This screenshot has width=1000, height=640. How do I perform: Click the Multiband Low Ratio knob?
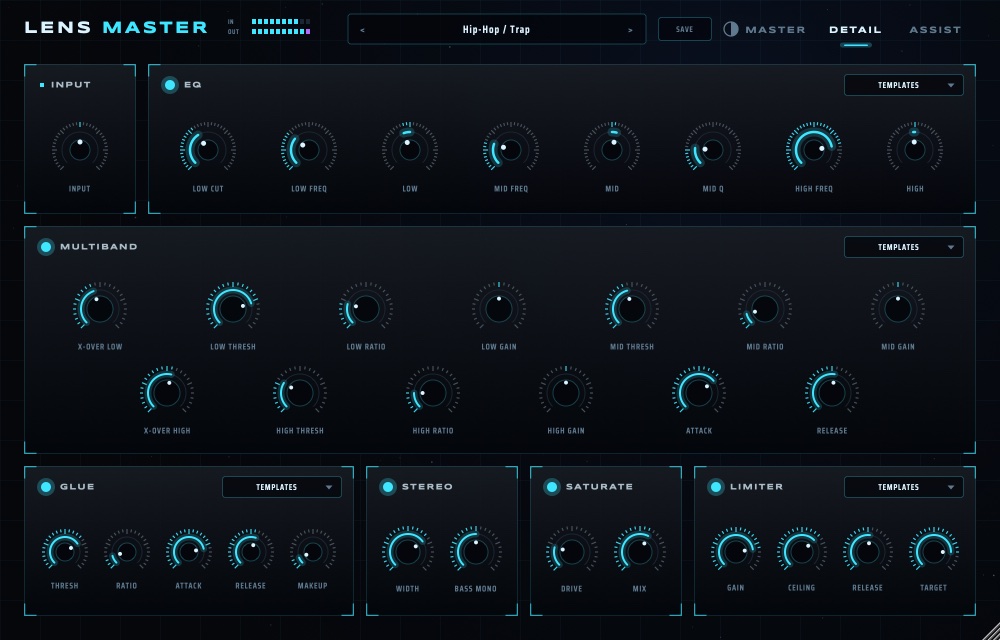pos(365,309)
